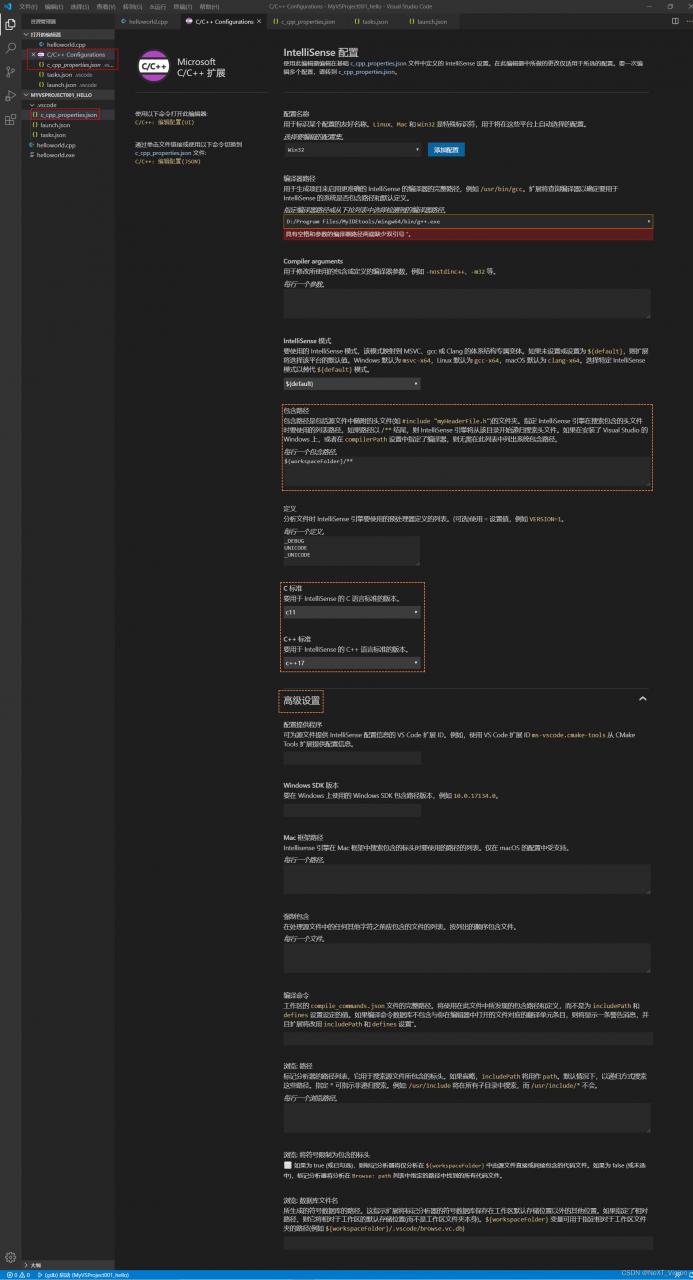Open the Explorer view in the activity bar
The width and height of the screenshot is (693, 1280).
(10, 24)
